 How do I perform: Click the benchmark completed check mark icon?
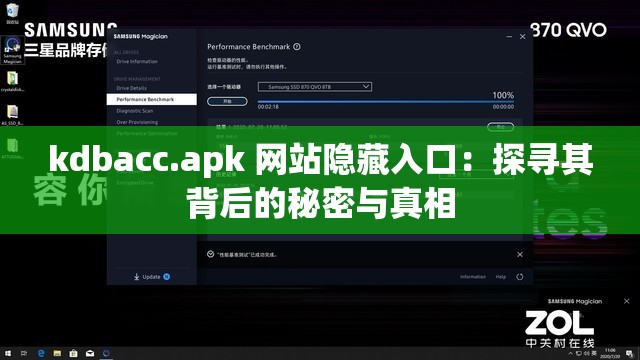point(211,254)
